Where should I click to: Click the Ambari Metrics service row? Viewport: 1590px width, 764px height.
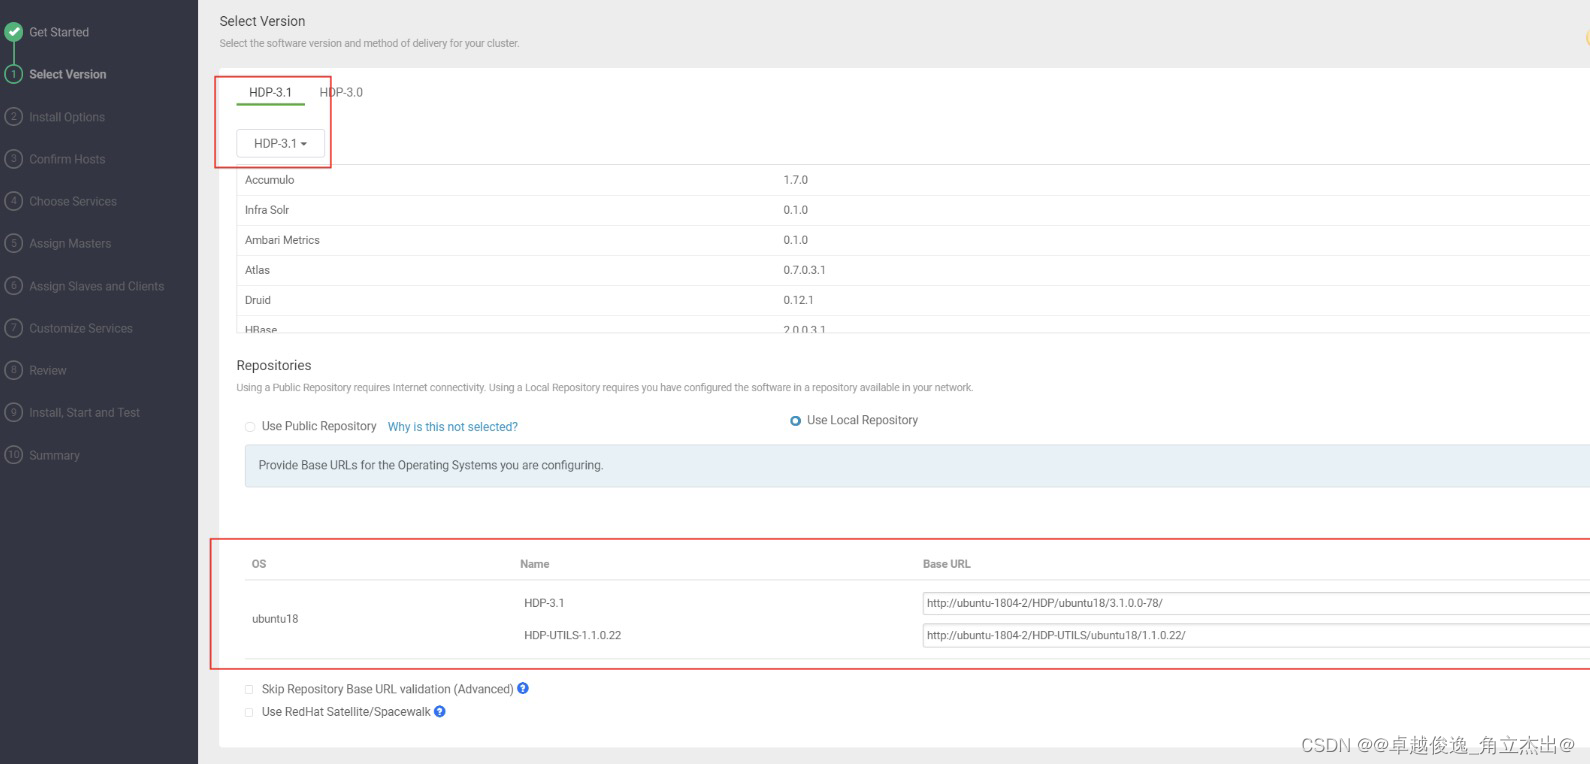point(913,240)
